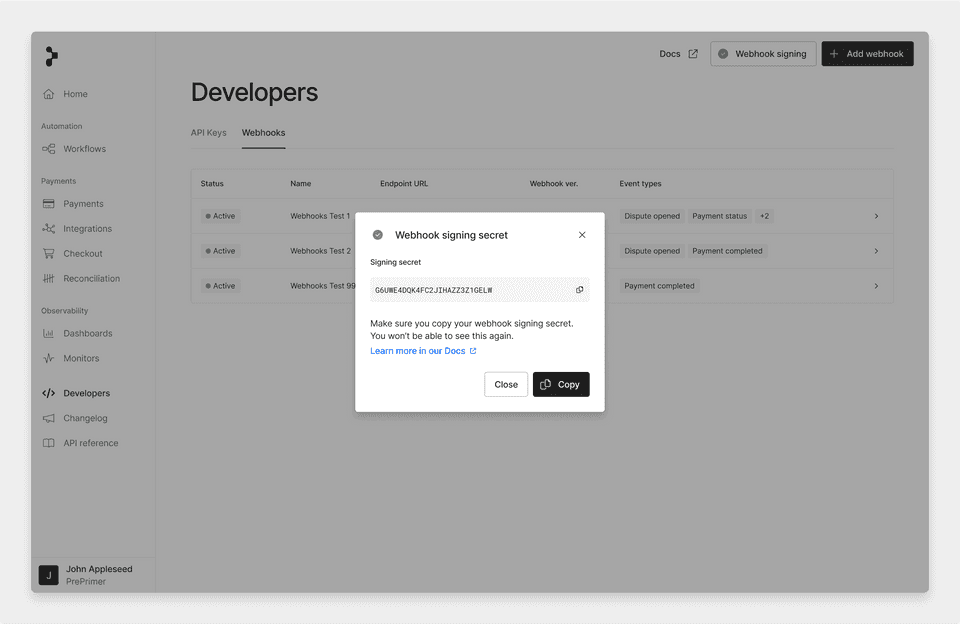Open the John Appleseed account name
960x624 pixels.
pos(99,569)
